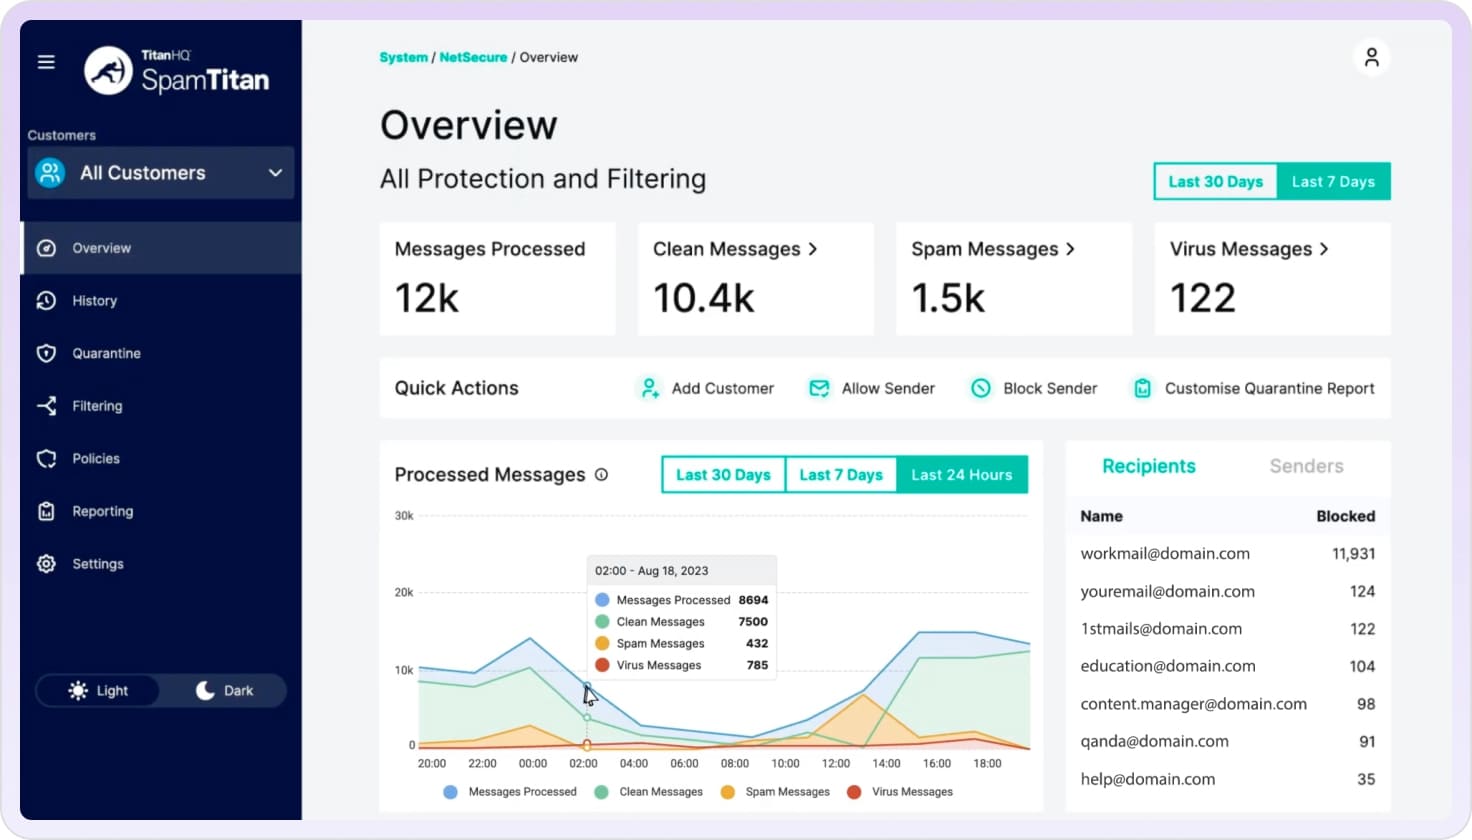Expand Clean Messages card chevron
This screenshot has height=840, width=1472.
pyautogui.click(x=813, y=249)
